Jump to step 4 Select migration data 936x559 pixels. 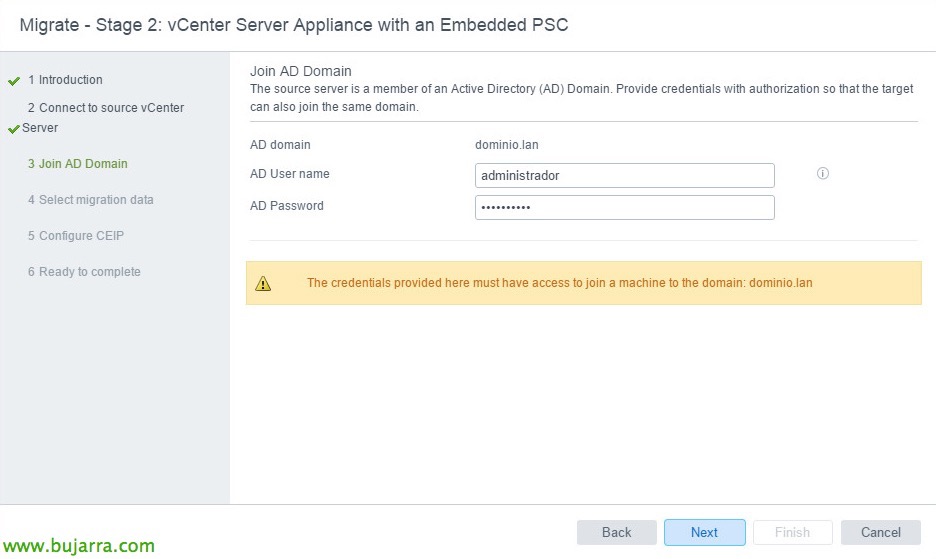[x=91, y=200]
